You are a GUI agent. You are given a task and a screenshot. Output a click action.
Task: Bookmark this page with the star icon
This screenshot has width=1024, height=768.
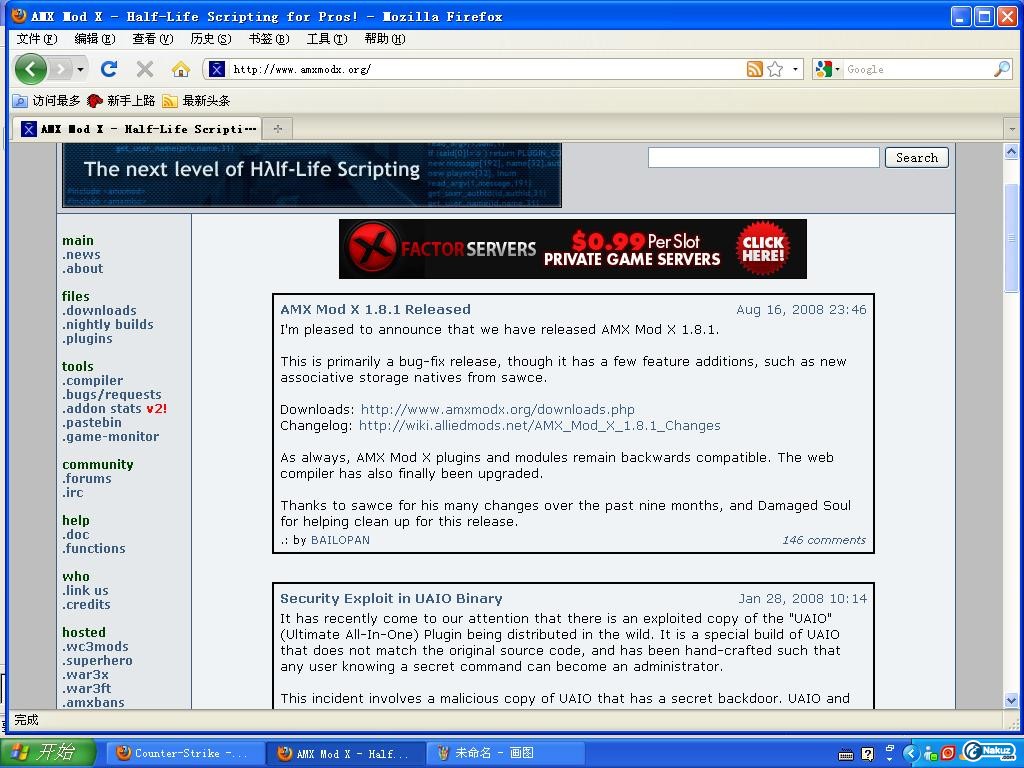[775, 69]
